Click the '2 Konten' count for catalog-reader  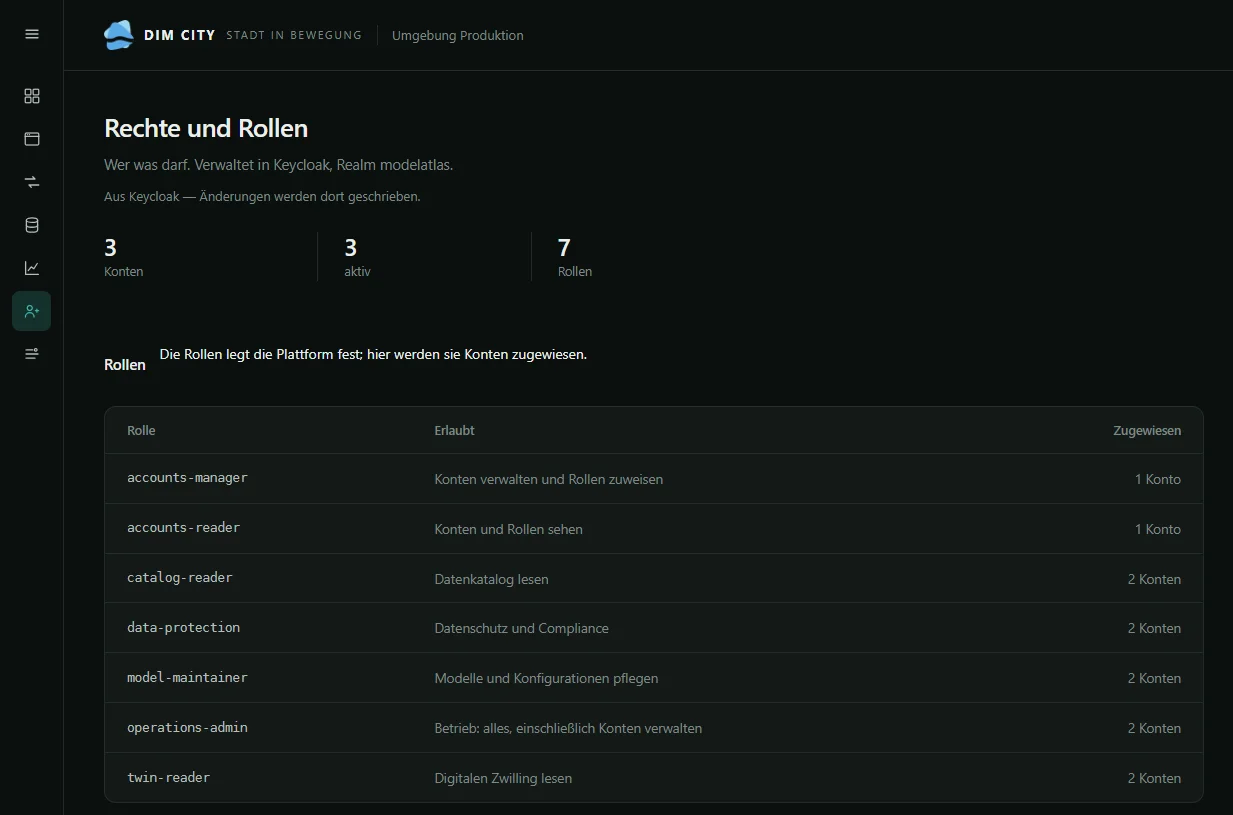pyautogui.click(x=1155, y=579)
